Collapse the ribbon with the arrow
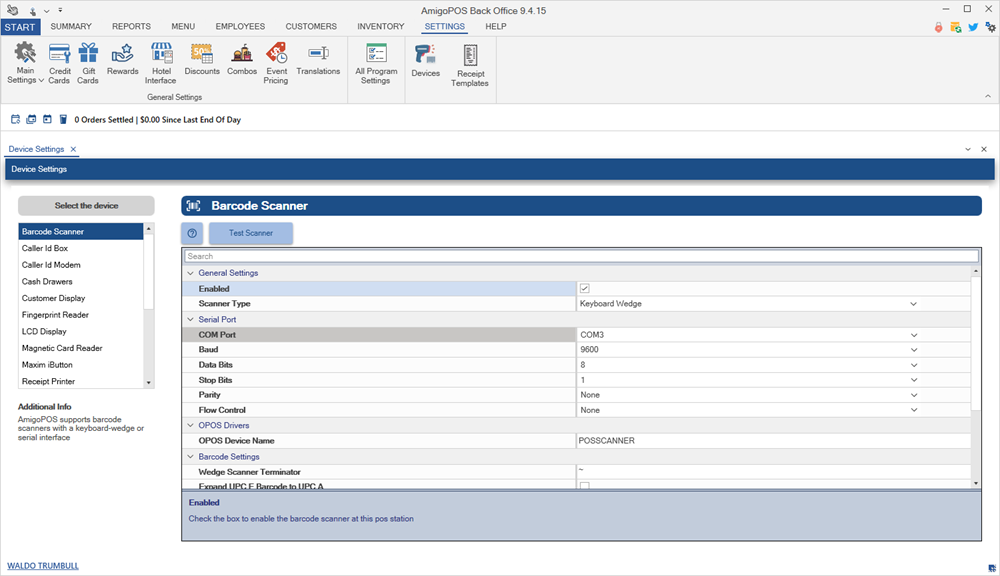1000x576 pixels. pyautogui.click(x=988, y=96)
